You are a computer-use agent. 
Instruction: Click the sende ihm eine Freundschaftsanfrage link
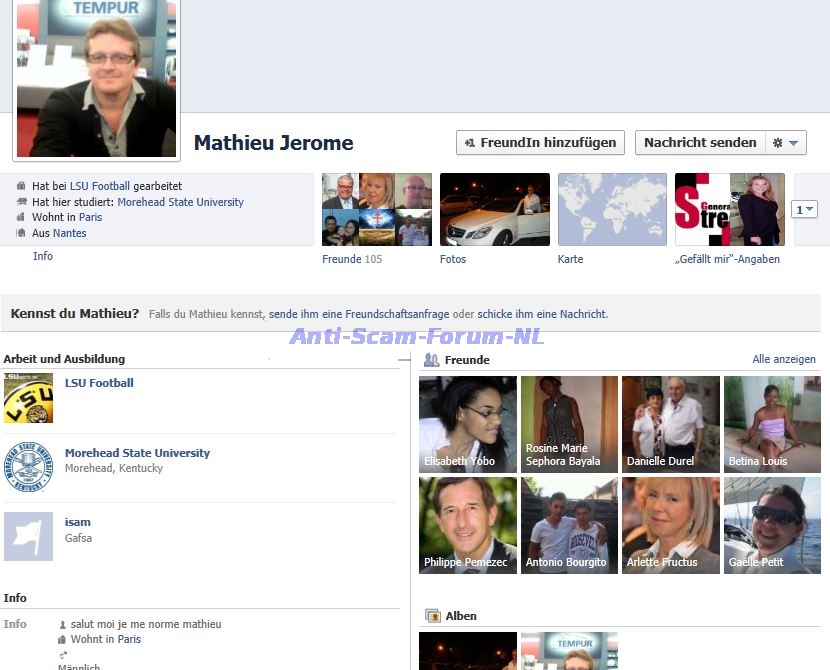click(x=359, y=314)
